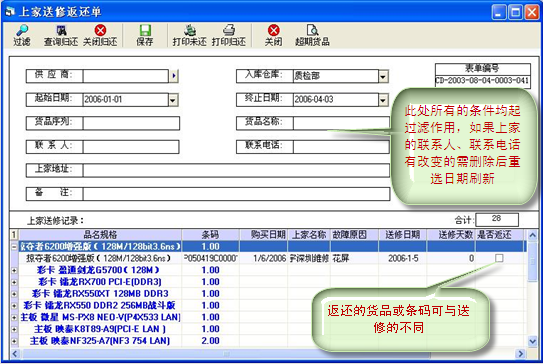This screenshot has width=543, height=364.
Task: Click the table scroll down arrow
Action: point(532,341)
